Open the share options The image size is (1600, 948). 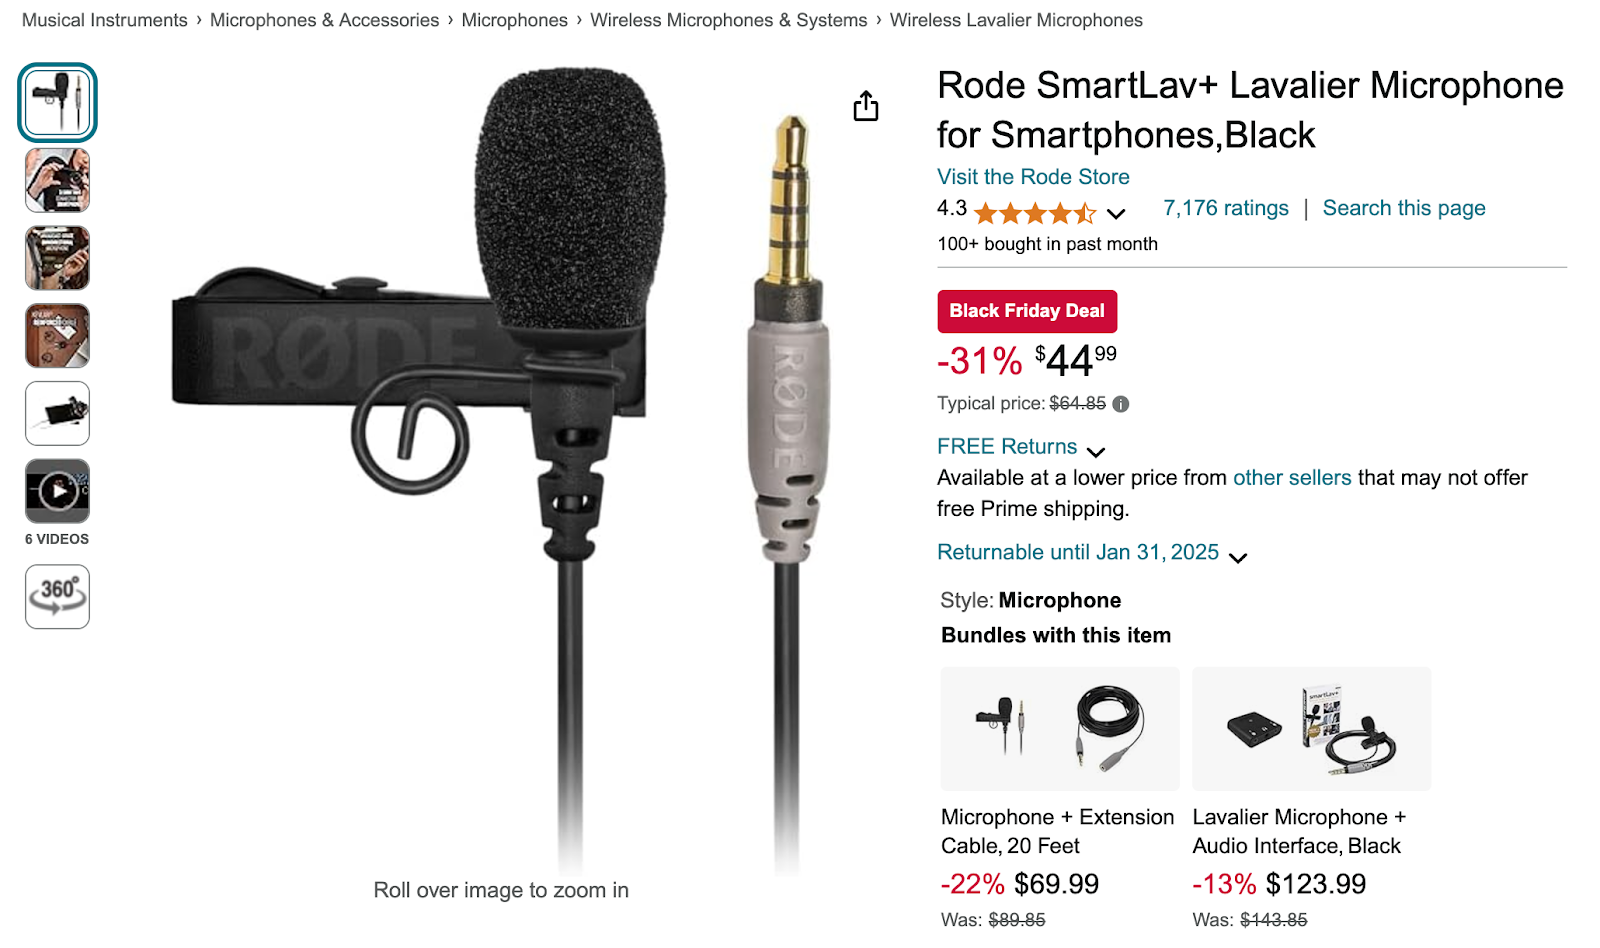[x=864, y=106]
